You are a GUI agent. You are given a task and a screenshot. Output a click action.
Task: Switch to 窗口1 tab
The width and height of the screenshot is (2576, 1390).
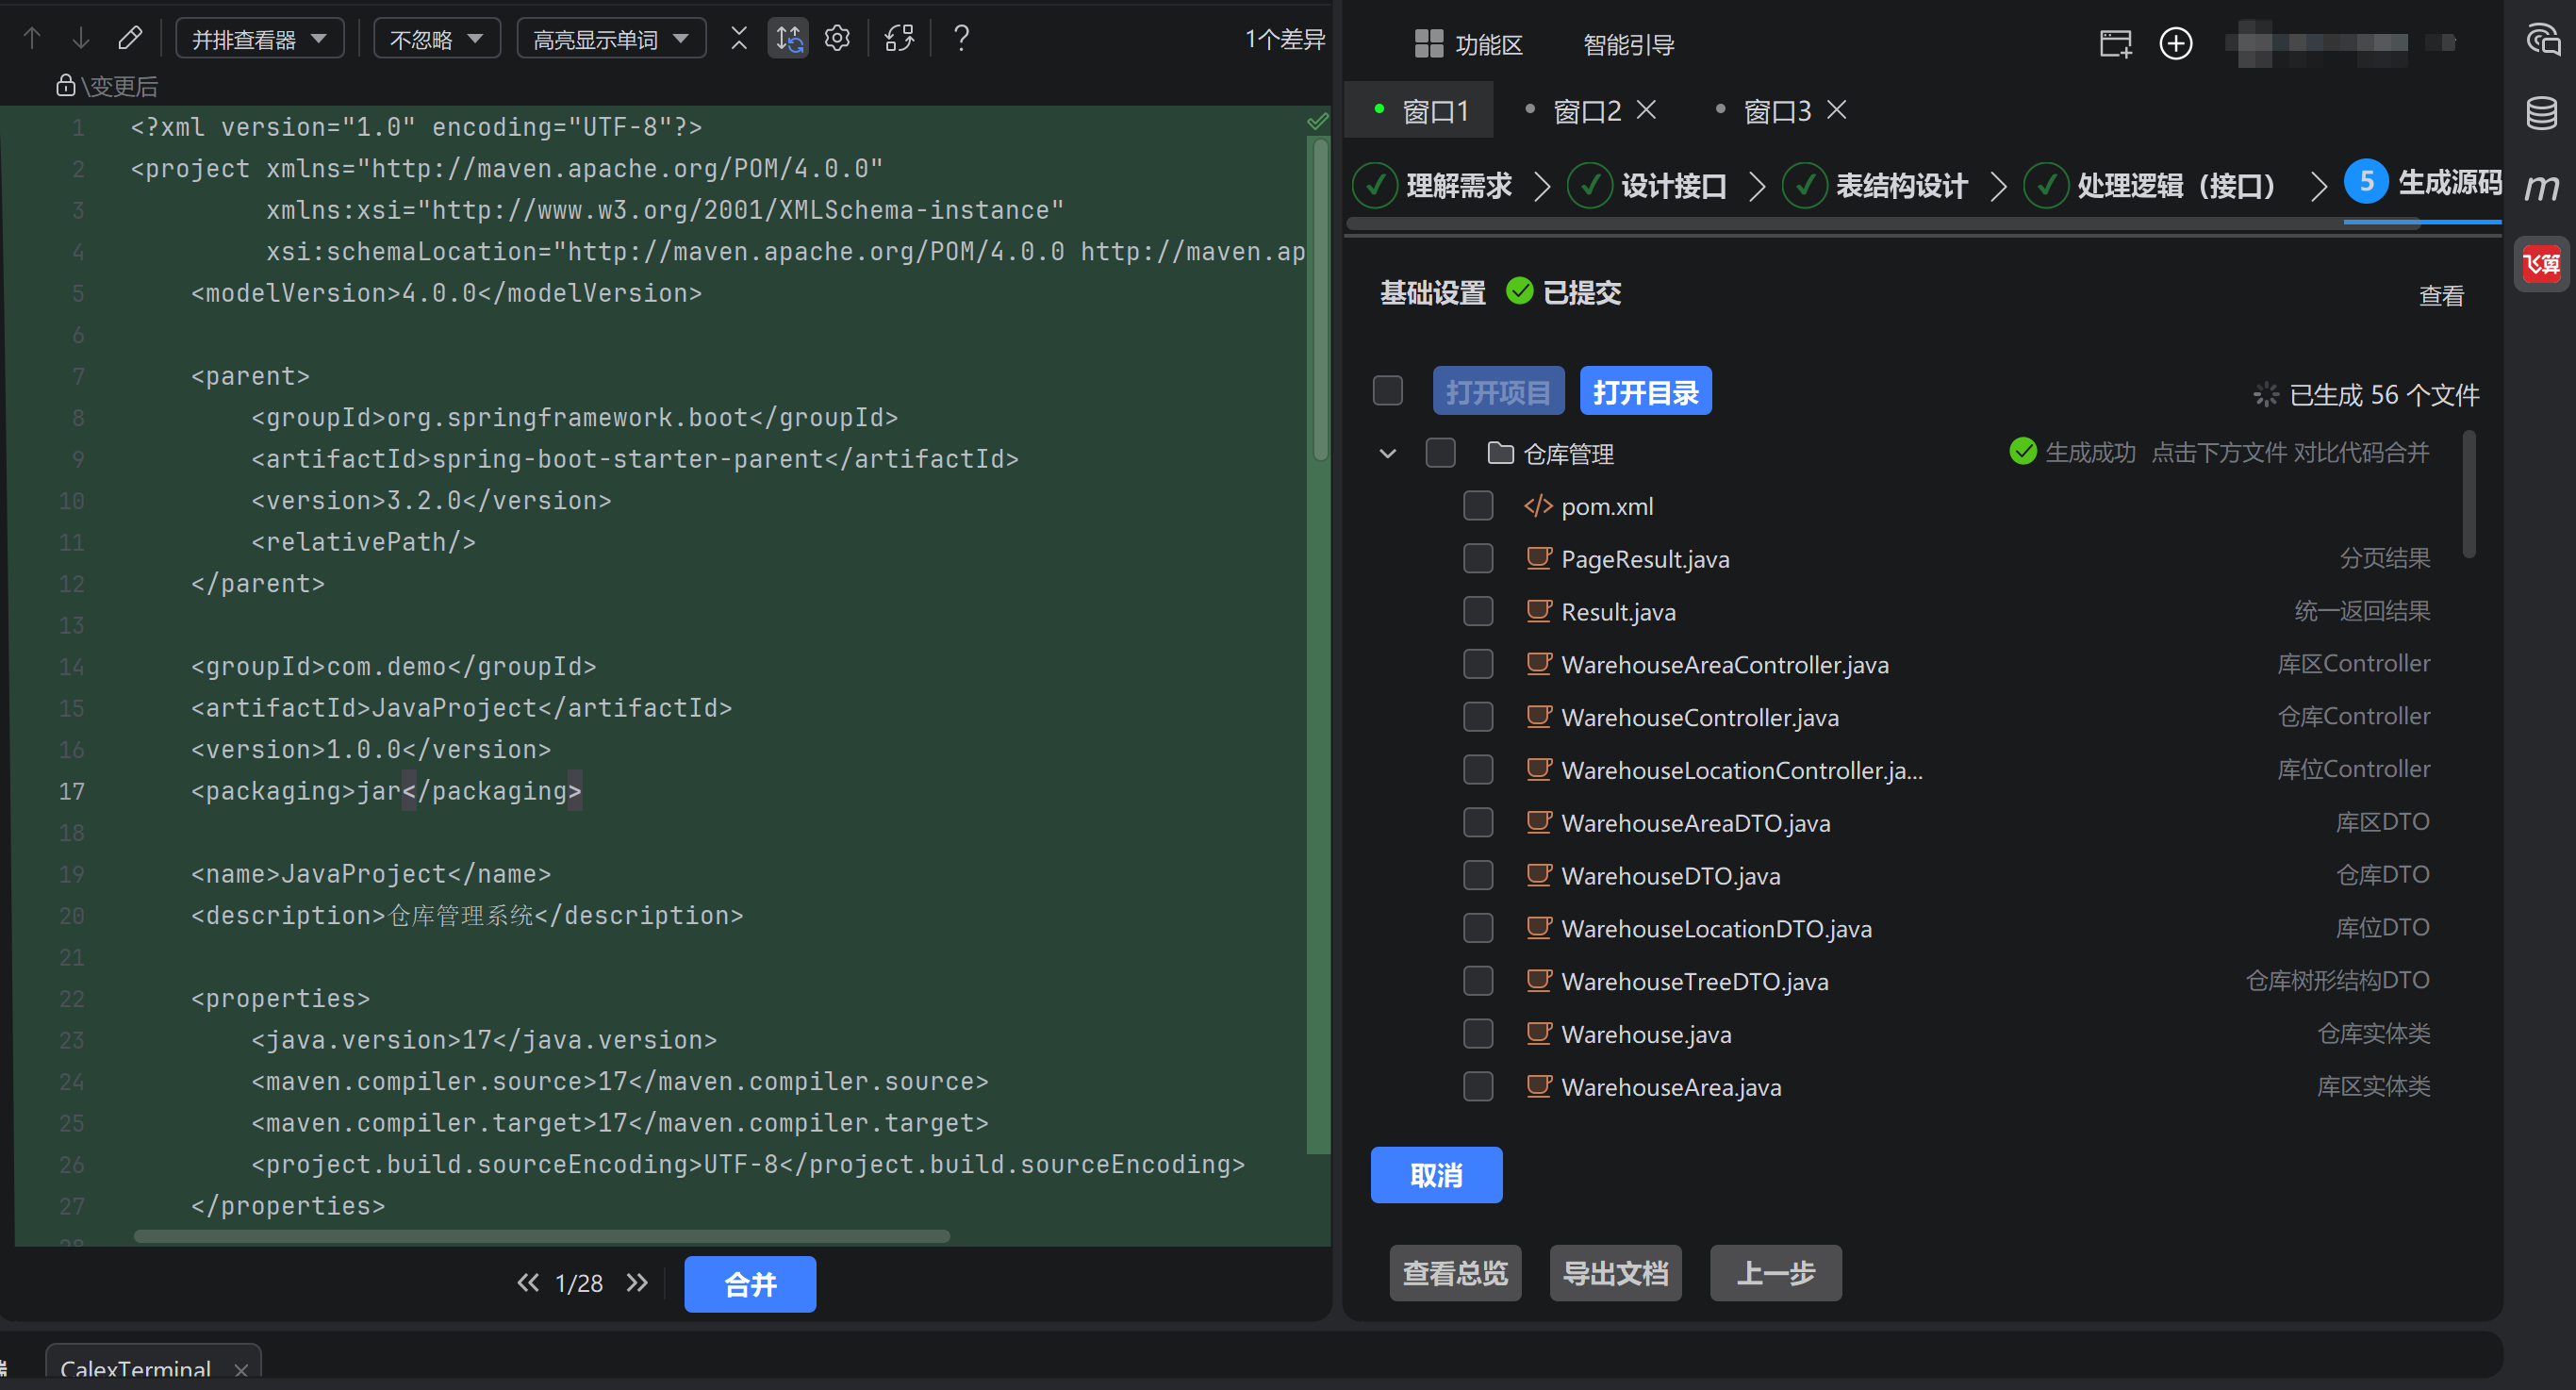tap(1420, 110)
